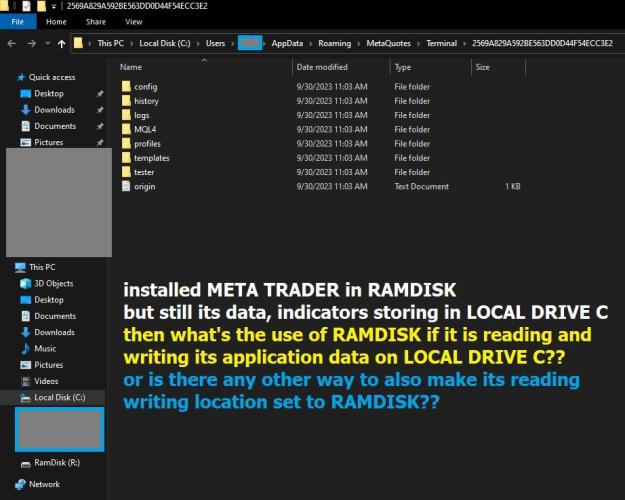Open pinned Downloads under Quick access
Screen dimensions: 625x500
coord(55,110)
